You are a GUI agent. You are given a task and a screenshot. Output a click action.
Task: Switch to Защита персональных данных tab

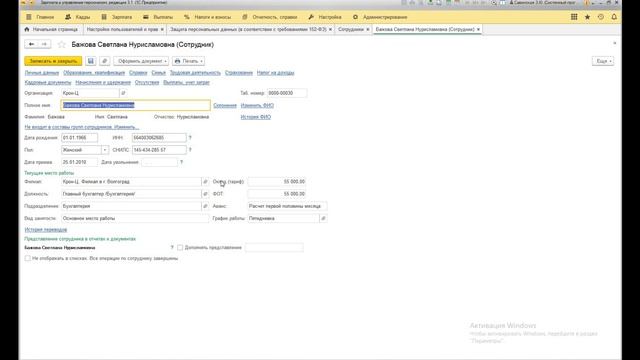tap(248, 29)
